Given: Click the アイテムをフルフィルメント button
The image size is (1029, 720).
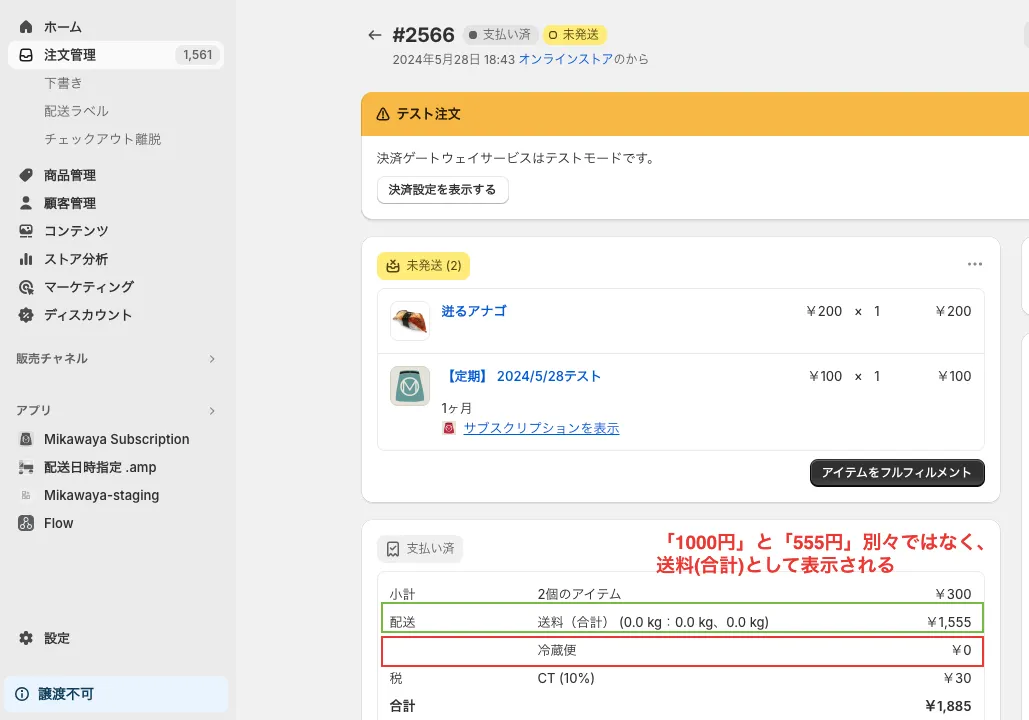Looking at the screenshot, I should pyautogui.click(x=896, y=473).
